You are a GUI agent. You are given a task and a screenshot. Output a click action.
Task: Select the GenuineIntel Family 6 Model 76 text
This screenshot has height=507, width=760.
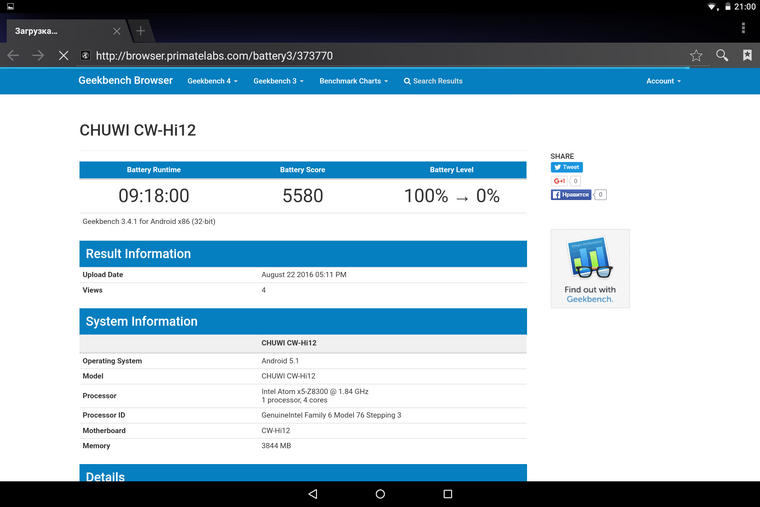click(x=331, y=415)
